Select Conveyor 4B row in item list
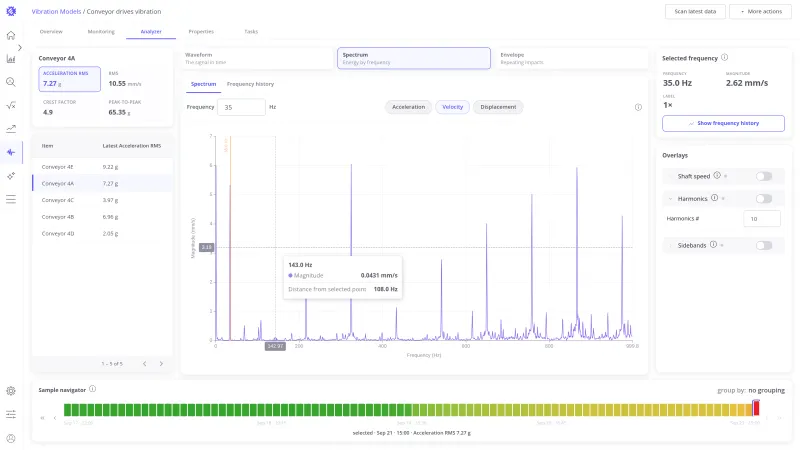Image resolution: width=800 pixels, height=450 pixels. pos(102,217)
